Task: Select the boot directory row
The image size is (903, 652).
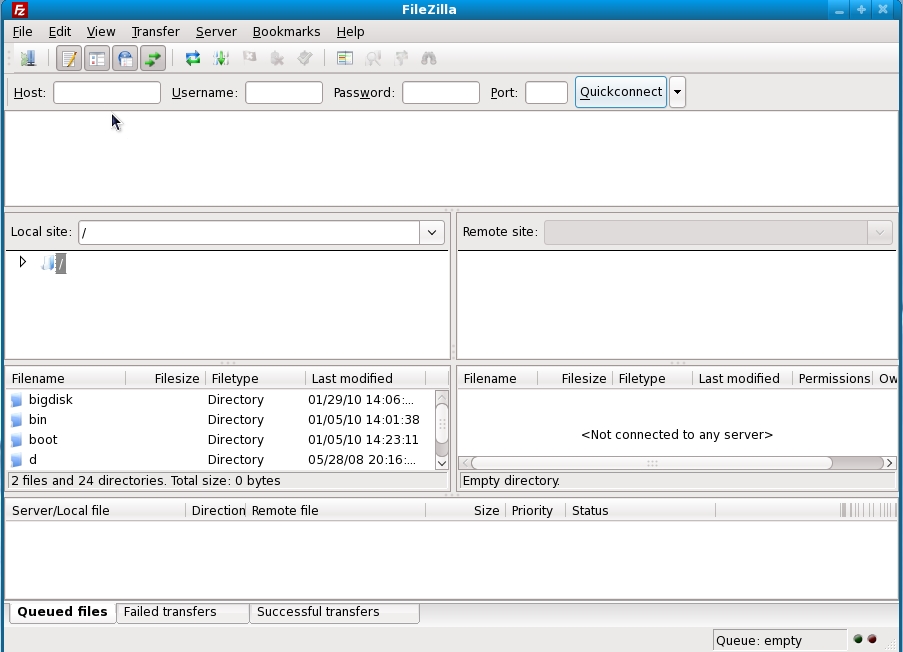Action: tap(221, 440)
